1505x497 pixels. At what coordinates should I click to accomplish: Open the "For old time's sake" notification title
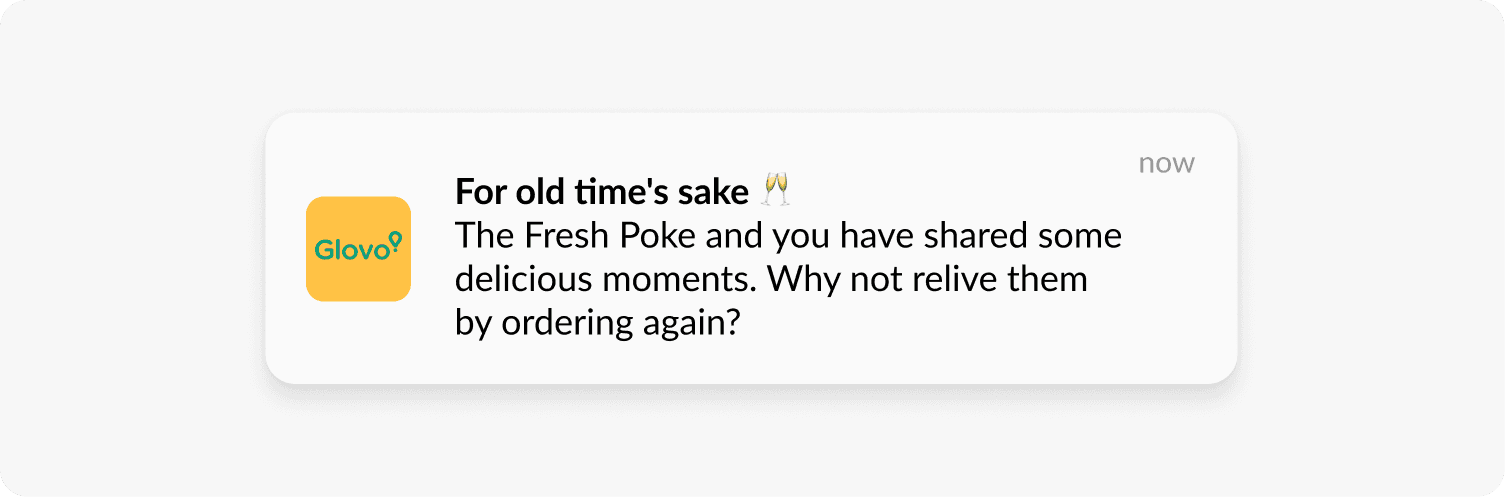click(601, 191)
